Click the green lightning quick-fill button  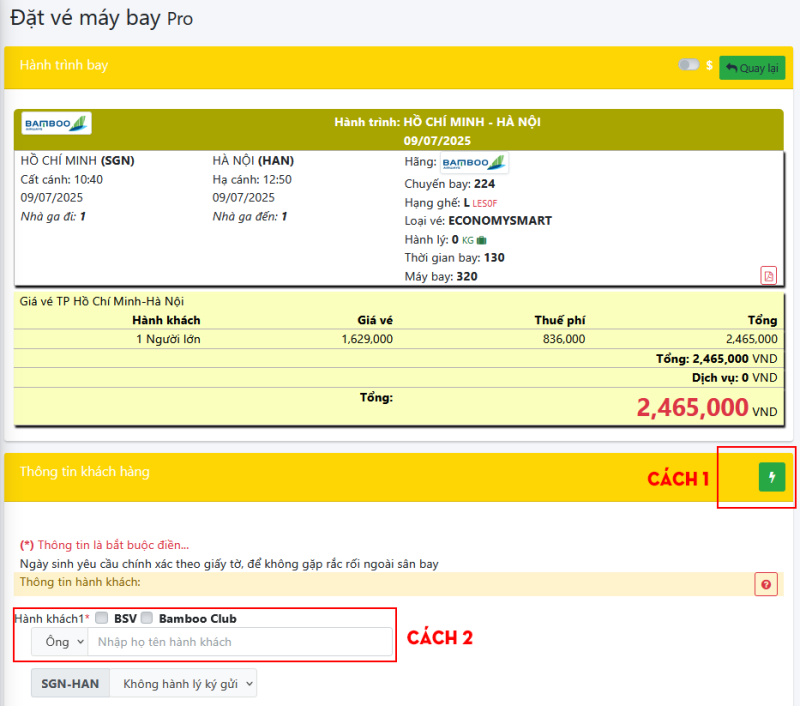coord(771,477)
